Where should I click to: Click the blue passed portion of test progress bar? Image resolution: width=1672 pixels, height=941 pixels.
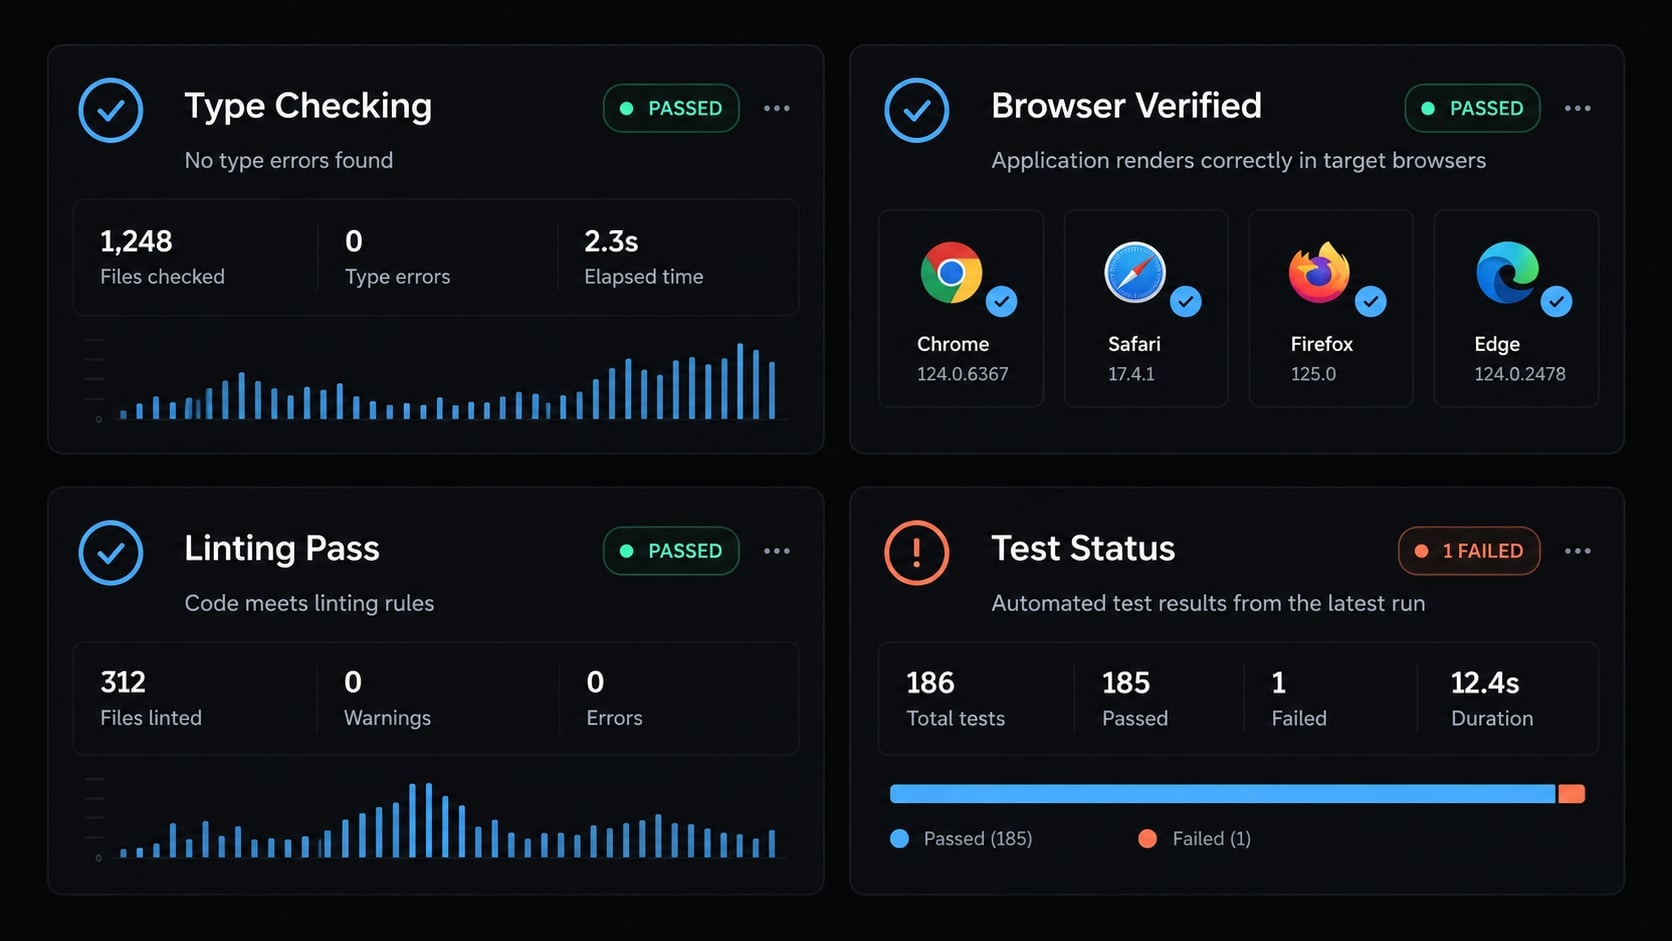[x=1223, y=794]
